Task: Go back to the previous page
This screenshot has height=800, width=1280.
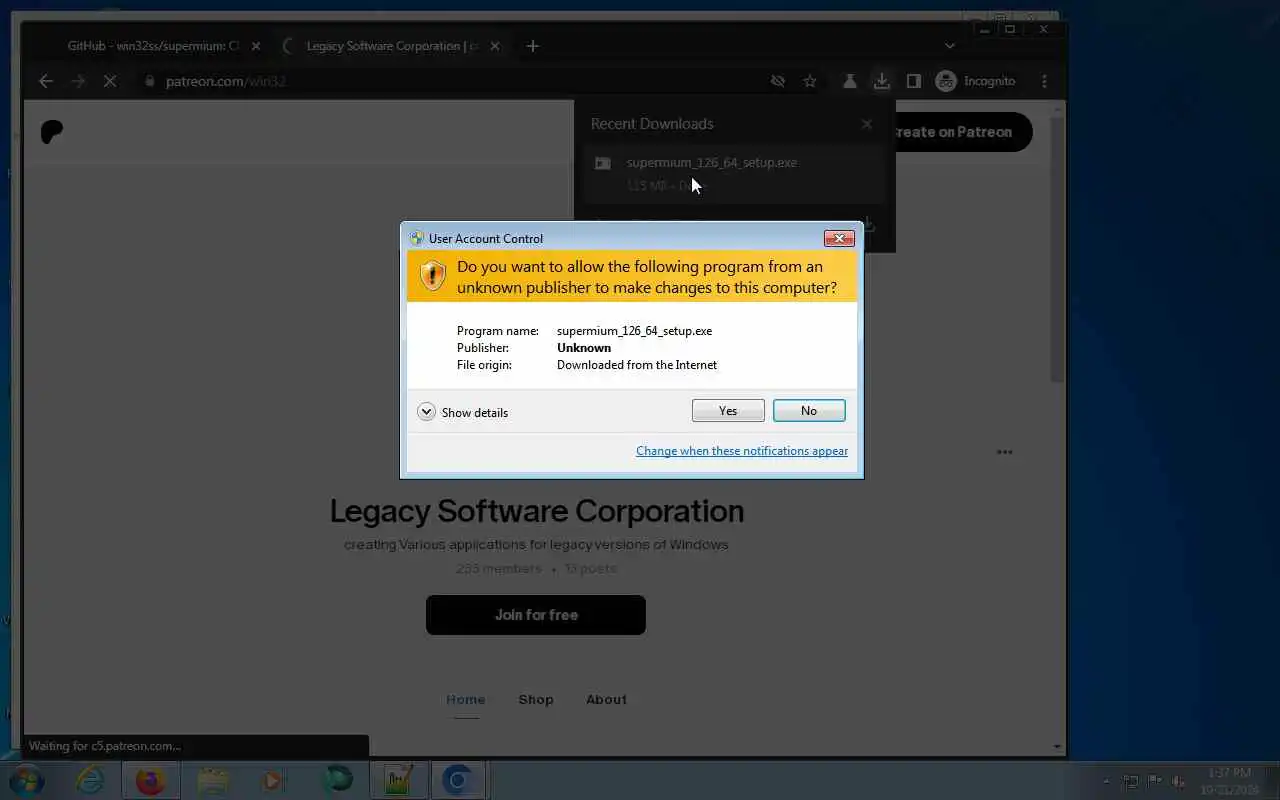Action: coord(46,81)
